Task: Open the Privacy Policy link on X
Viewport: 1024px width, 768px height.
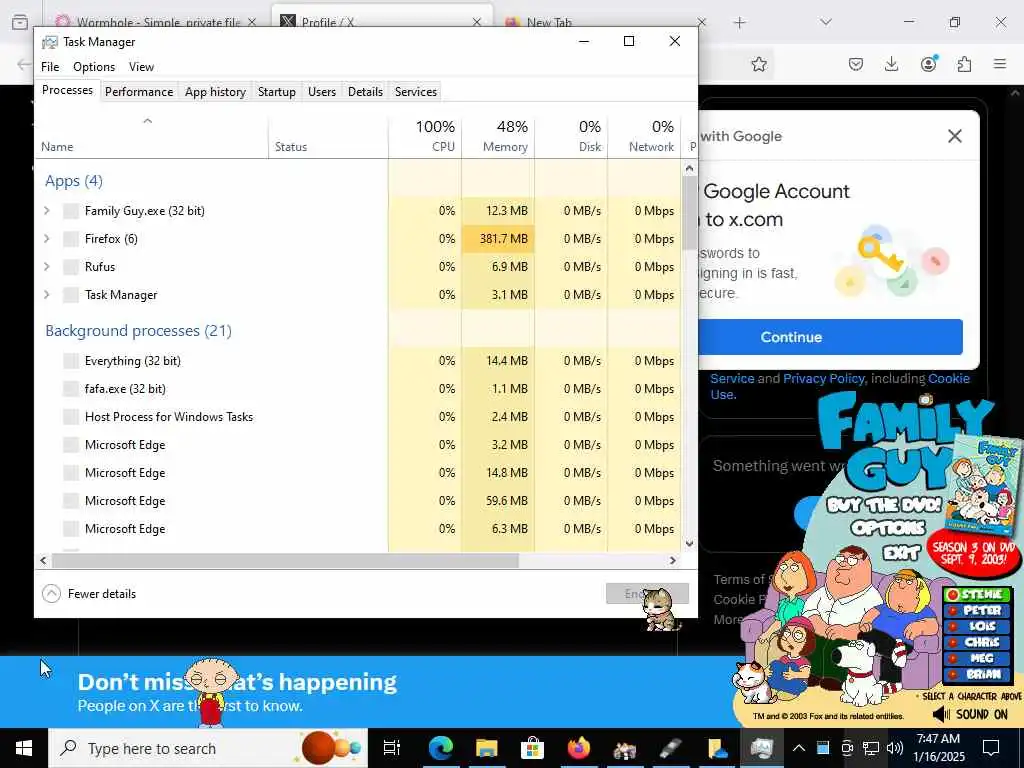Action: [x=824, y=378]
